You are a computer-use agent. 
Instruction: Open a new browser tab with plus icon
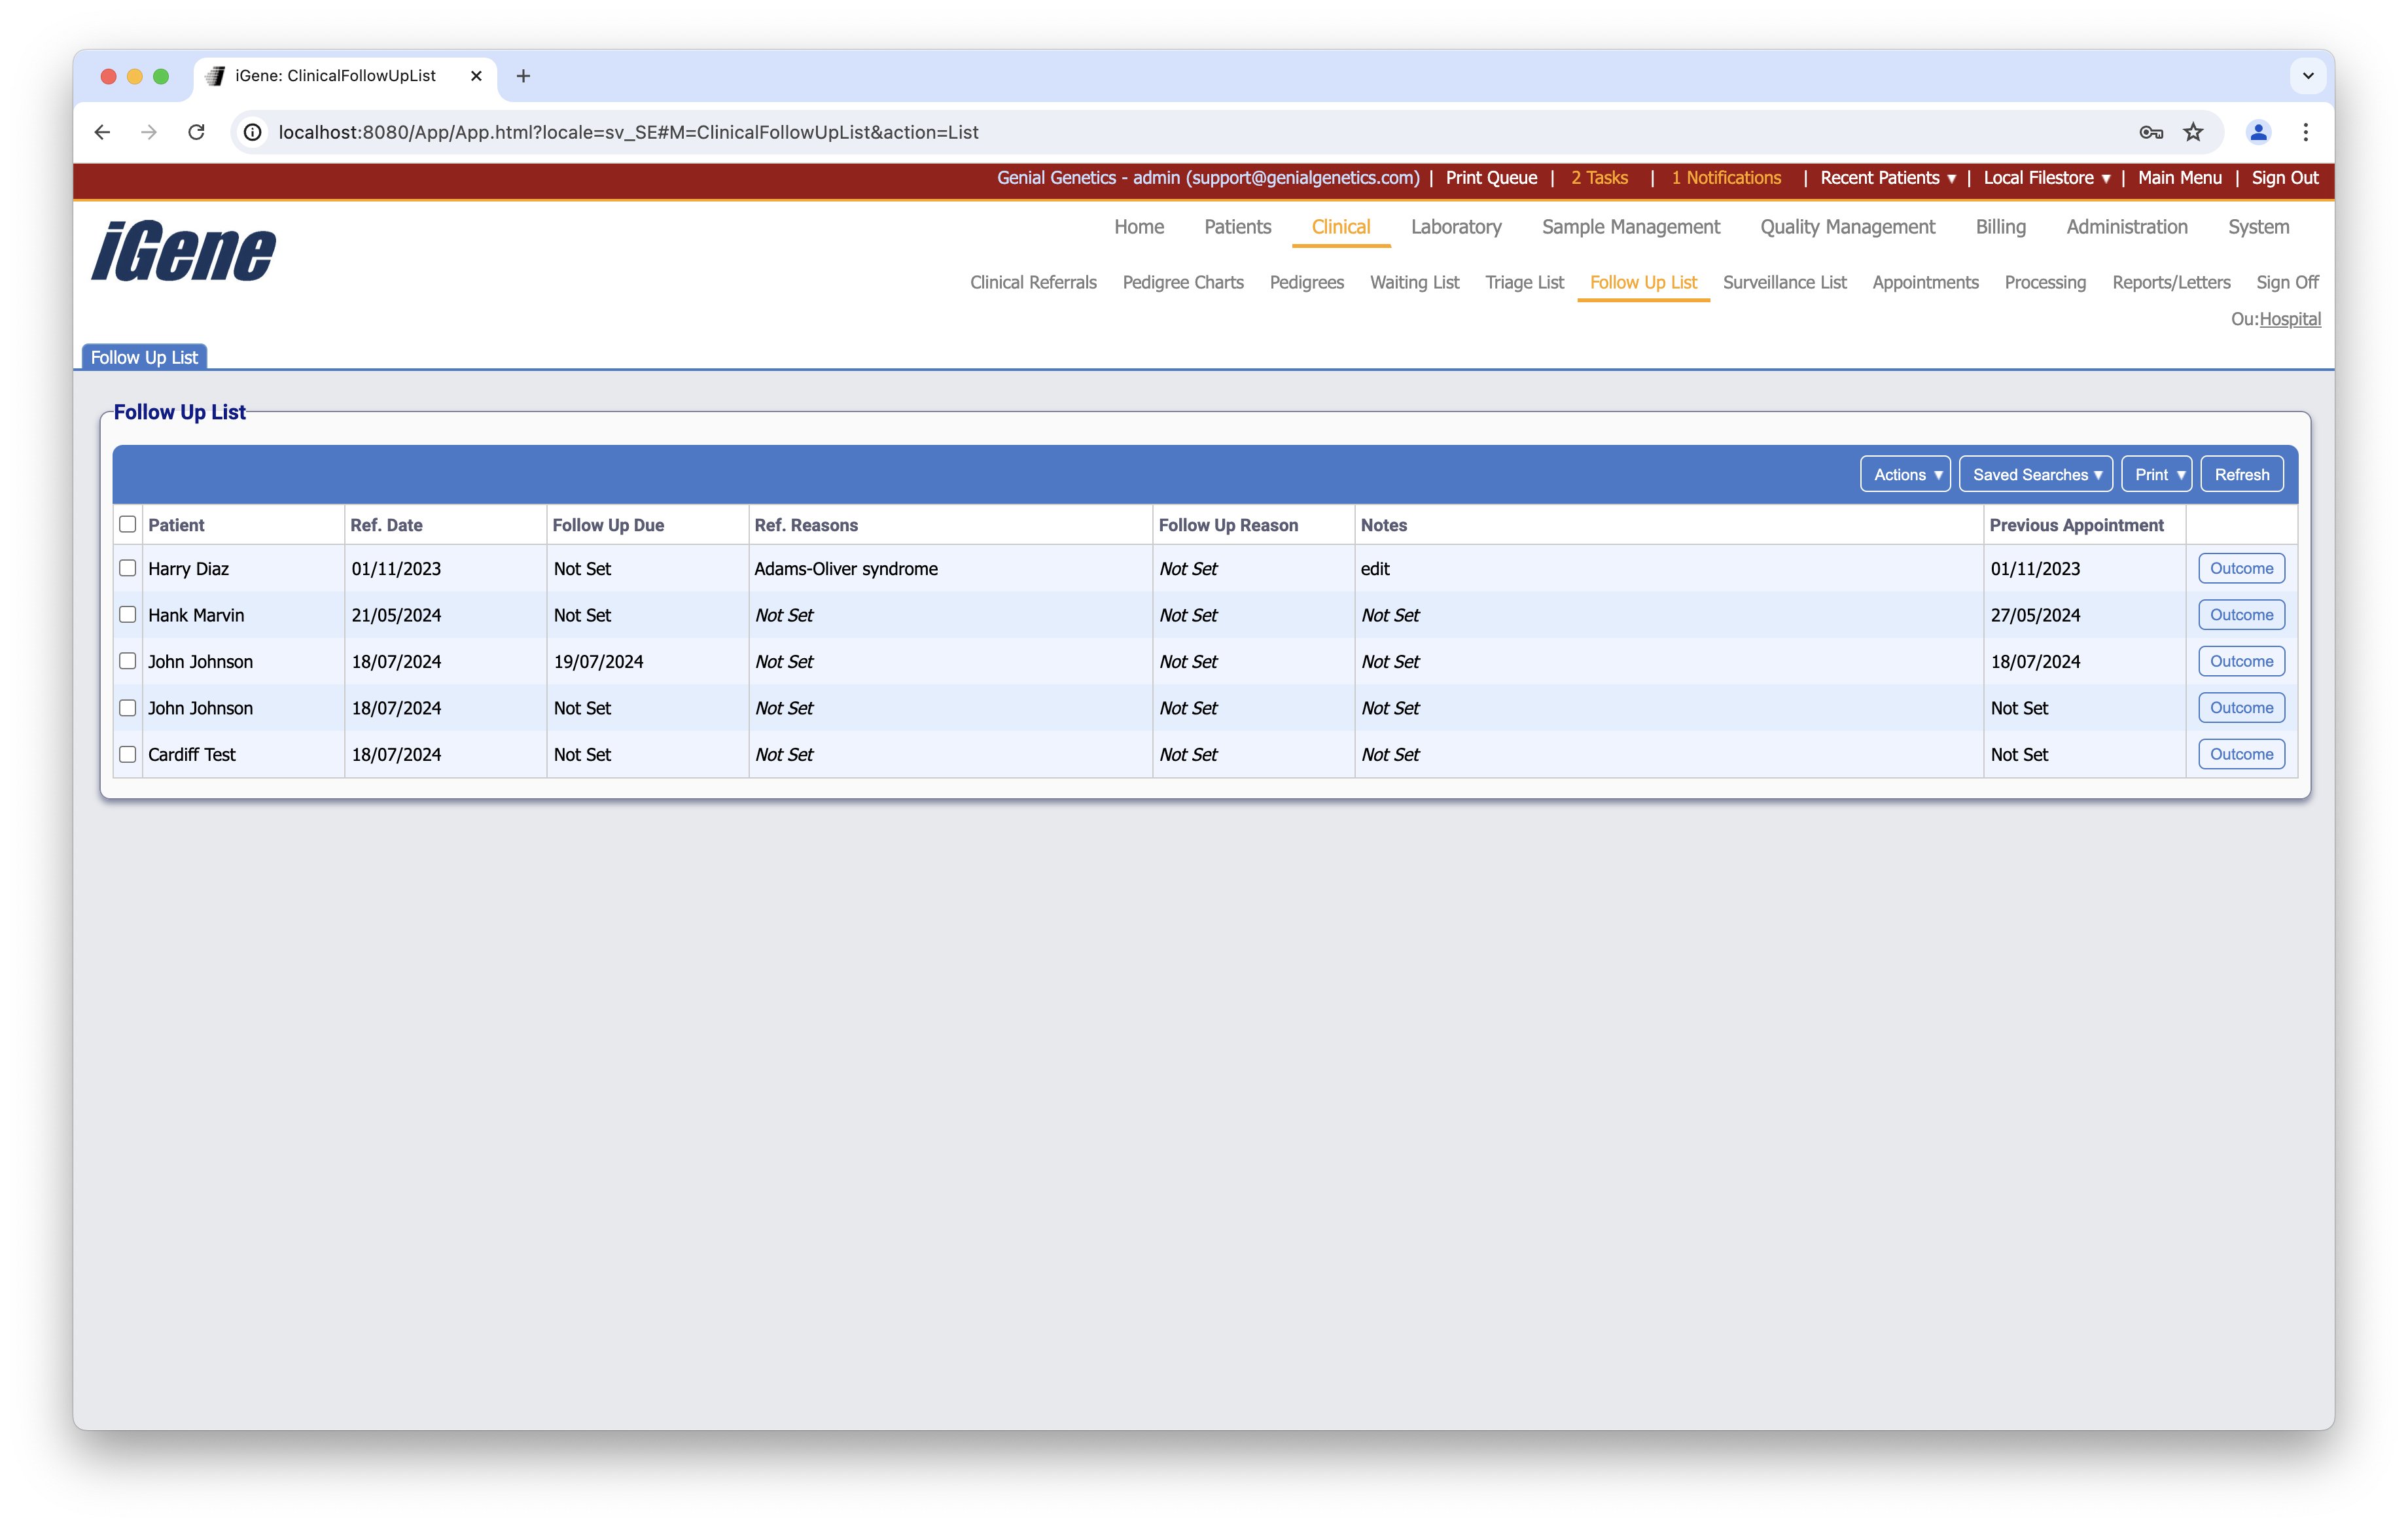pyautogui.click(x=523, y=76)
